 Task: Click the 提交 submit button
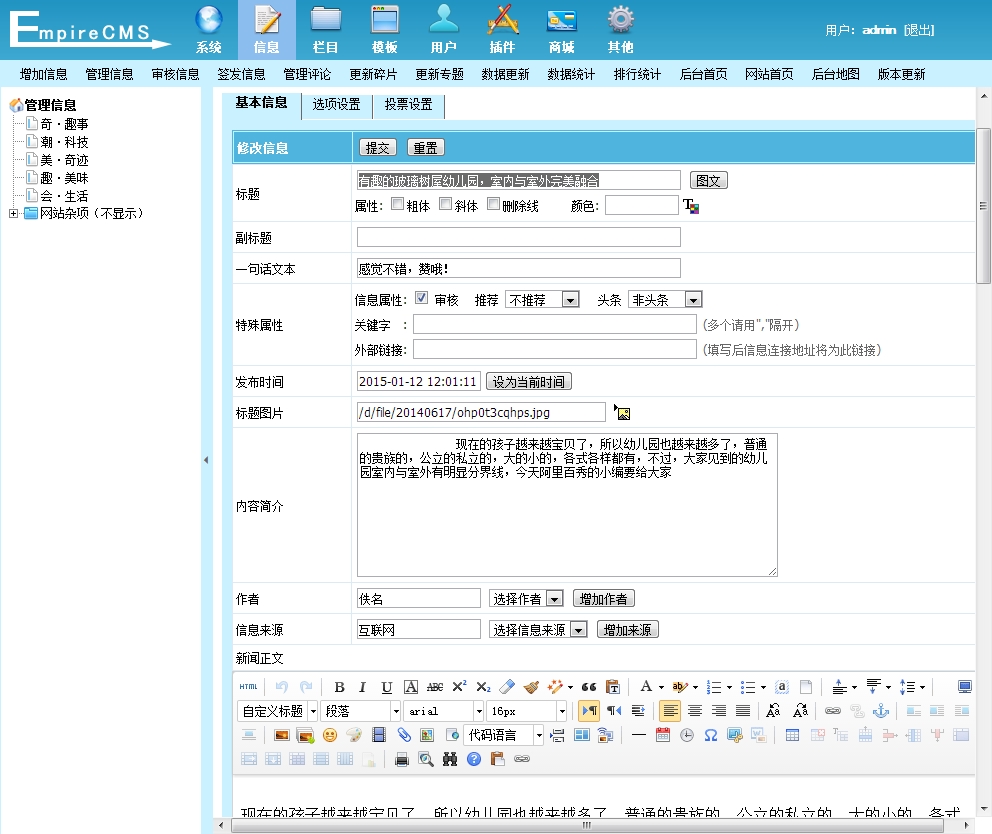pos(378,148)
